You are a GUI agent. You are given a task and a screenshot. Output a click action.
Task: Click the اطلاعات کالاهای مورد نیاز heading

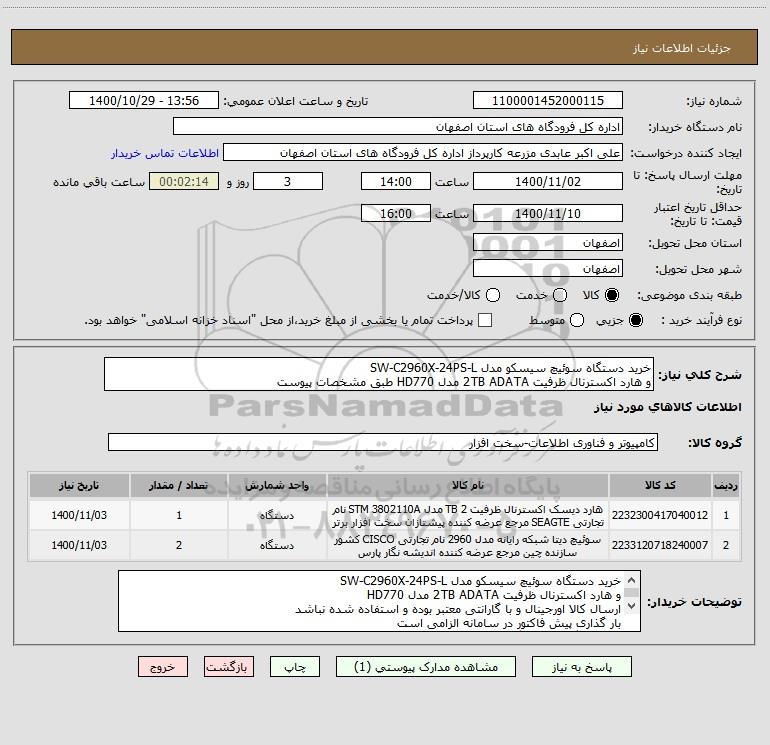pos(667,407)
